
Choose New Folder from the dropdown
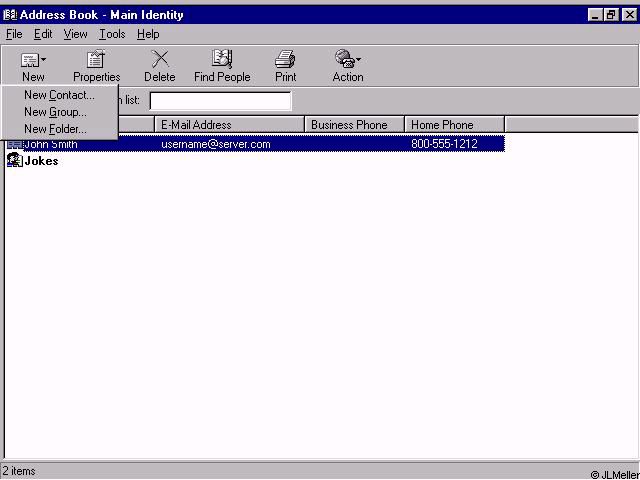click(55, 129)
